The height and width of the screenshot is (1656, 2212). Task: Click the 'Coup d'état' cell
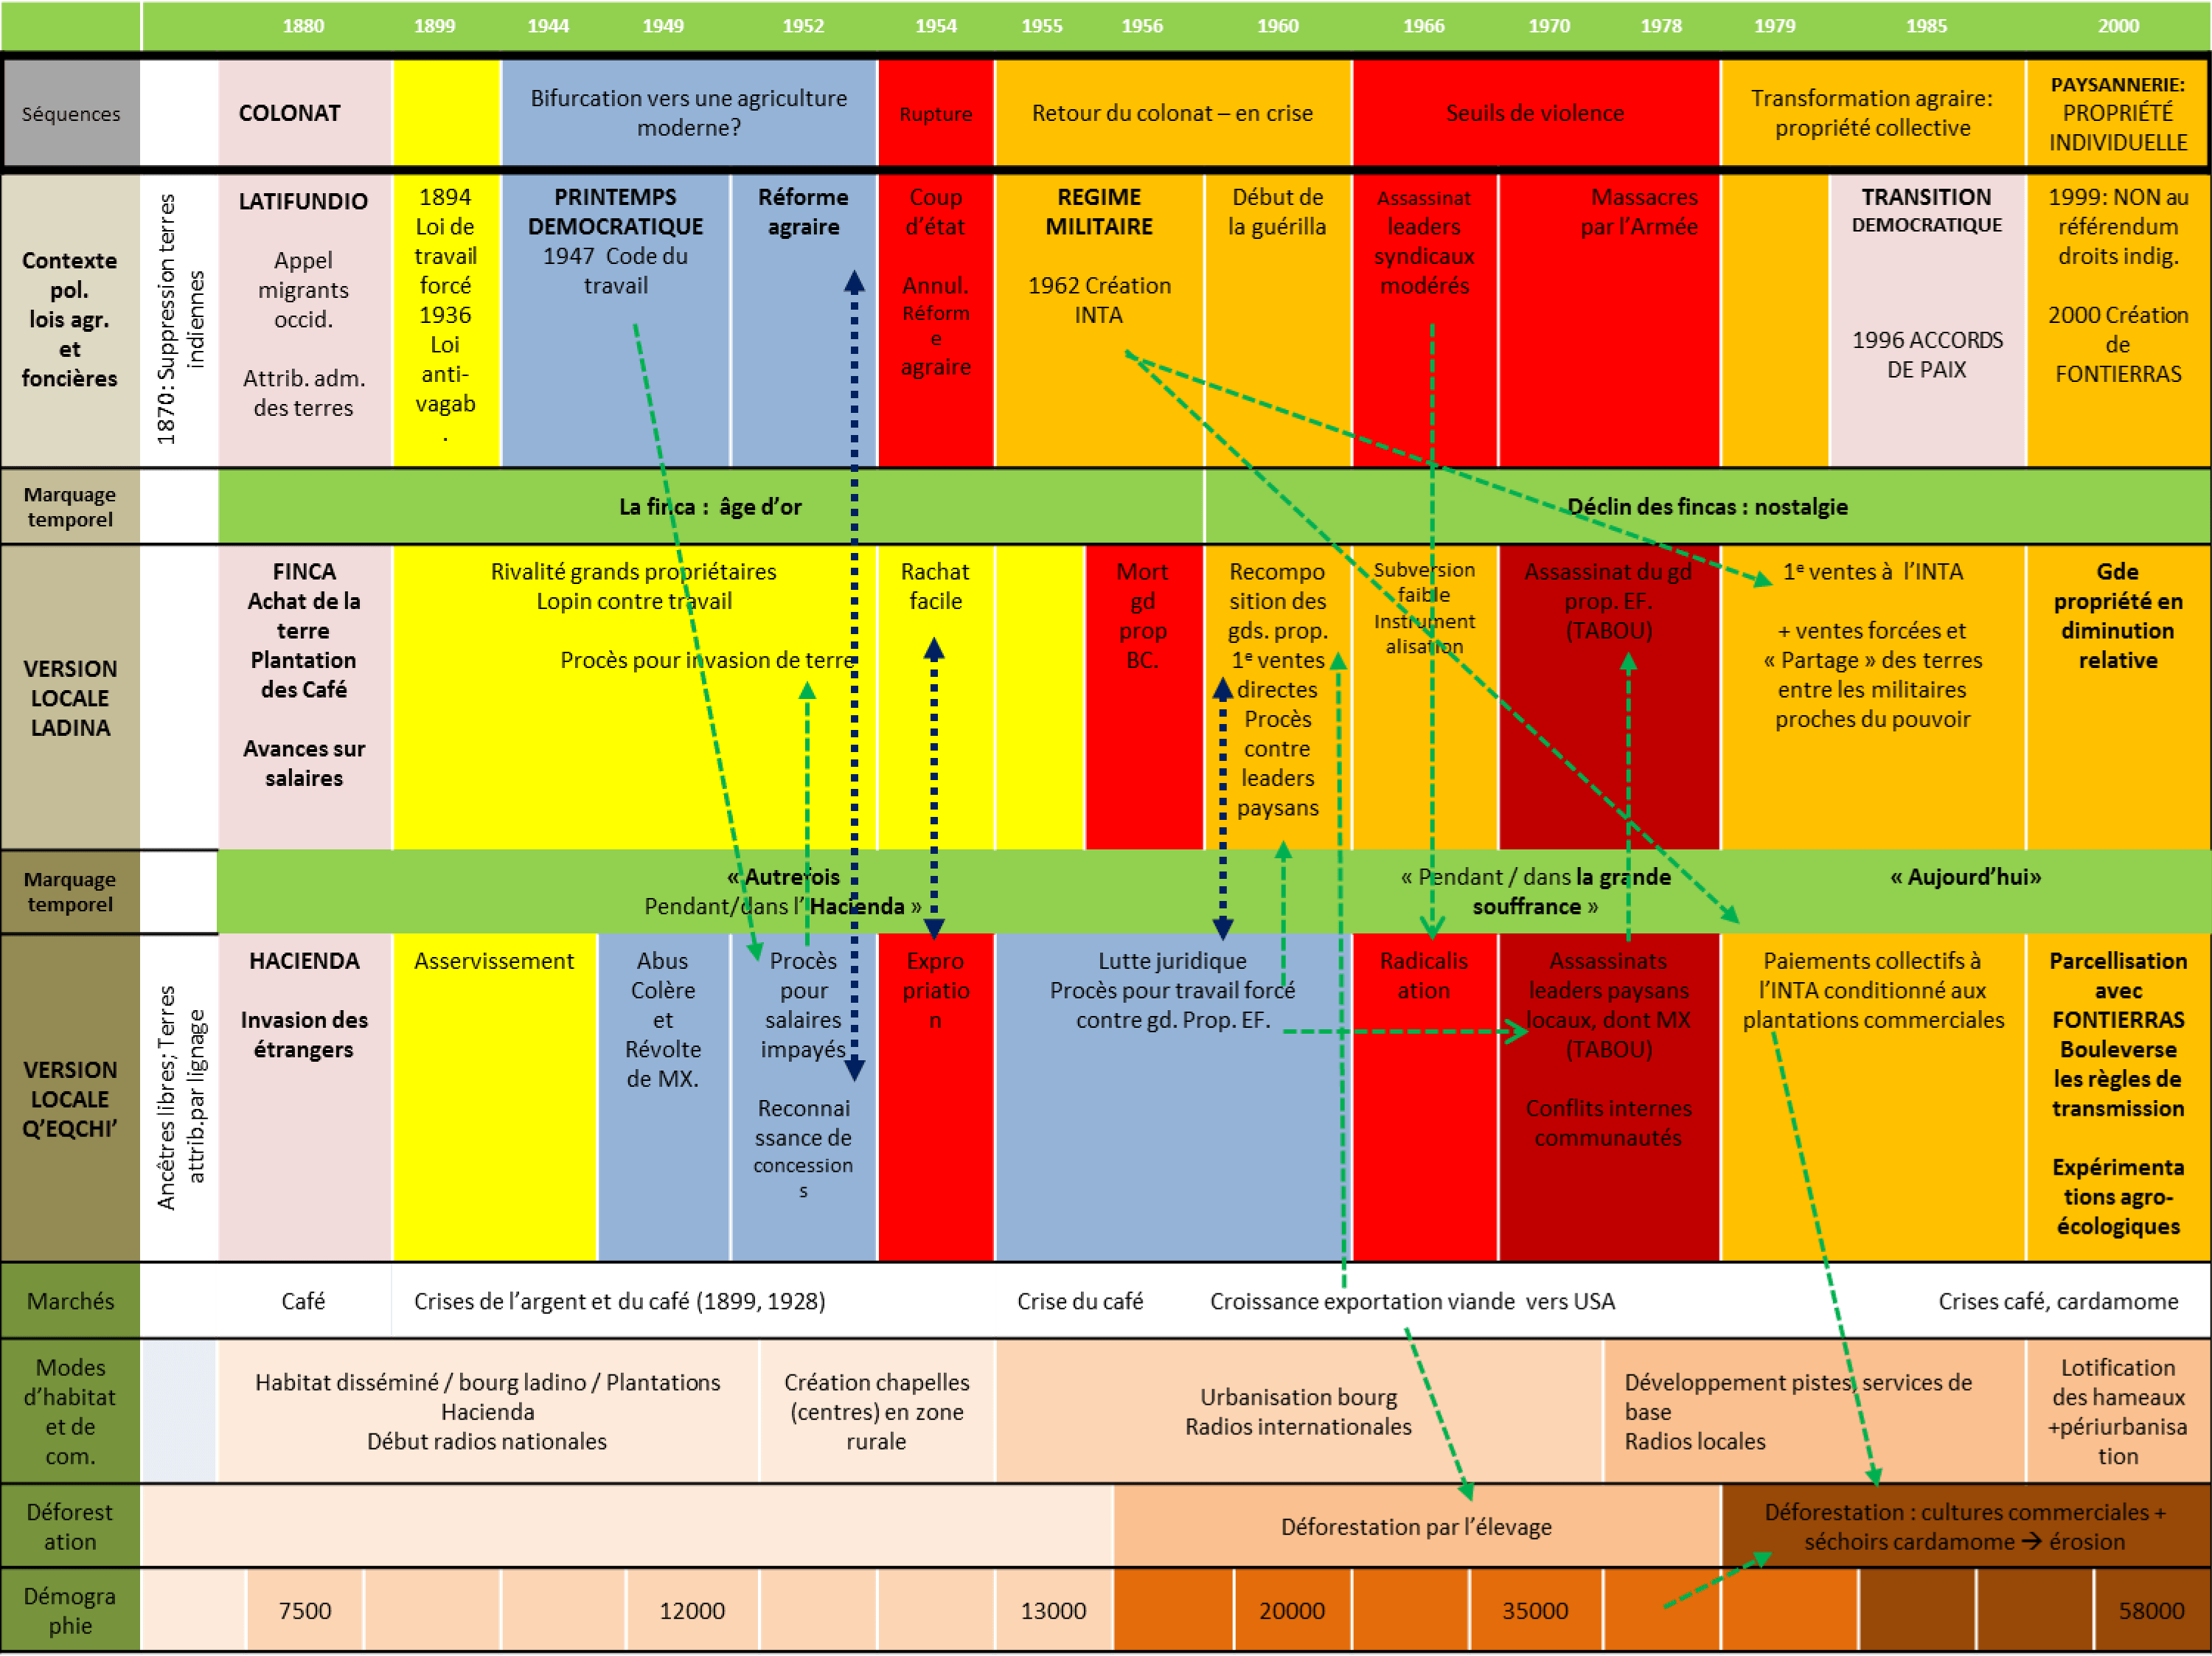pyautogui.click(x=936, y=320)
